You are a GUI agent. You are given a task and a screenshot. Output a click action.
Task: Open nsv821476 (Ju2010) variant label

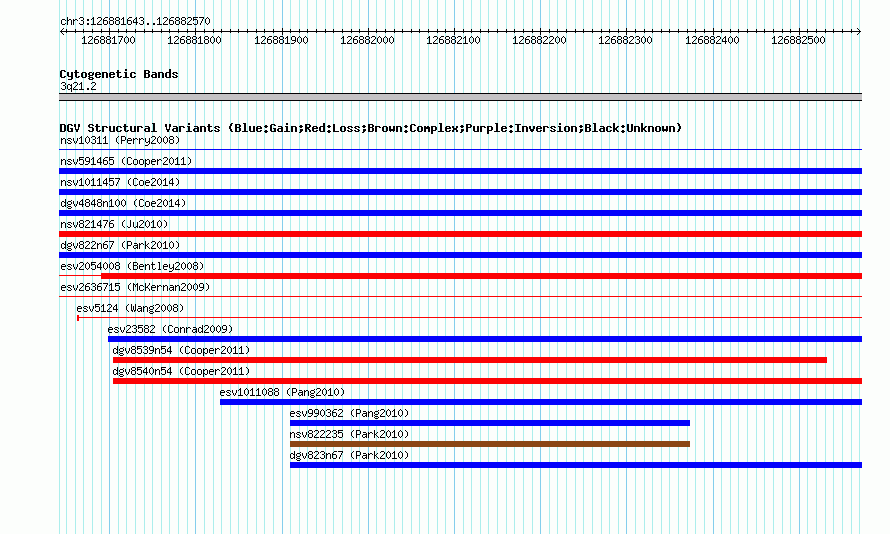coord(114,224)
